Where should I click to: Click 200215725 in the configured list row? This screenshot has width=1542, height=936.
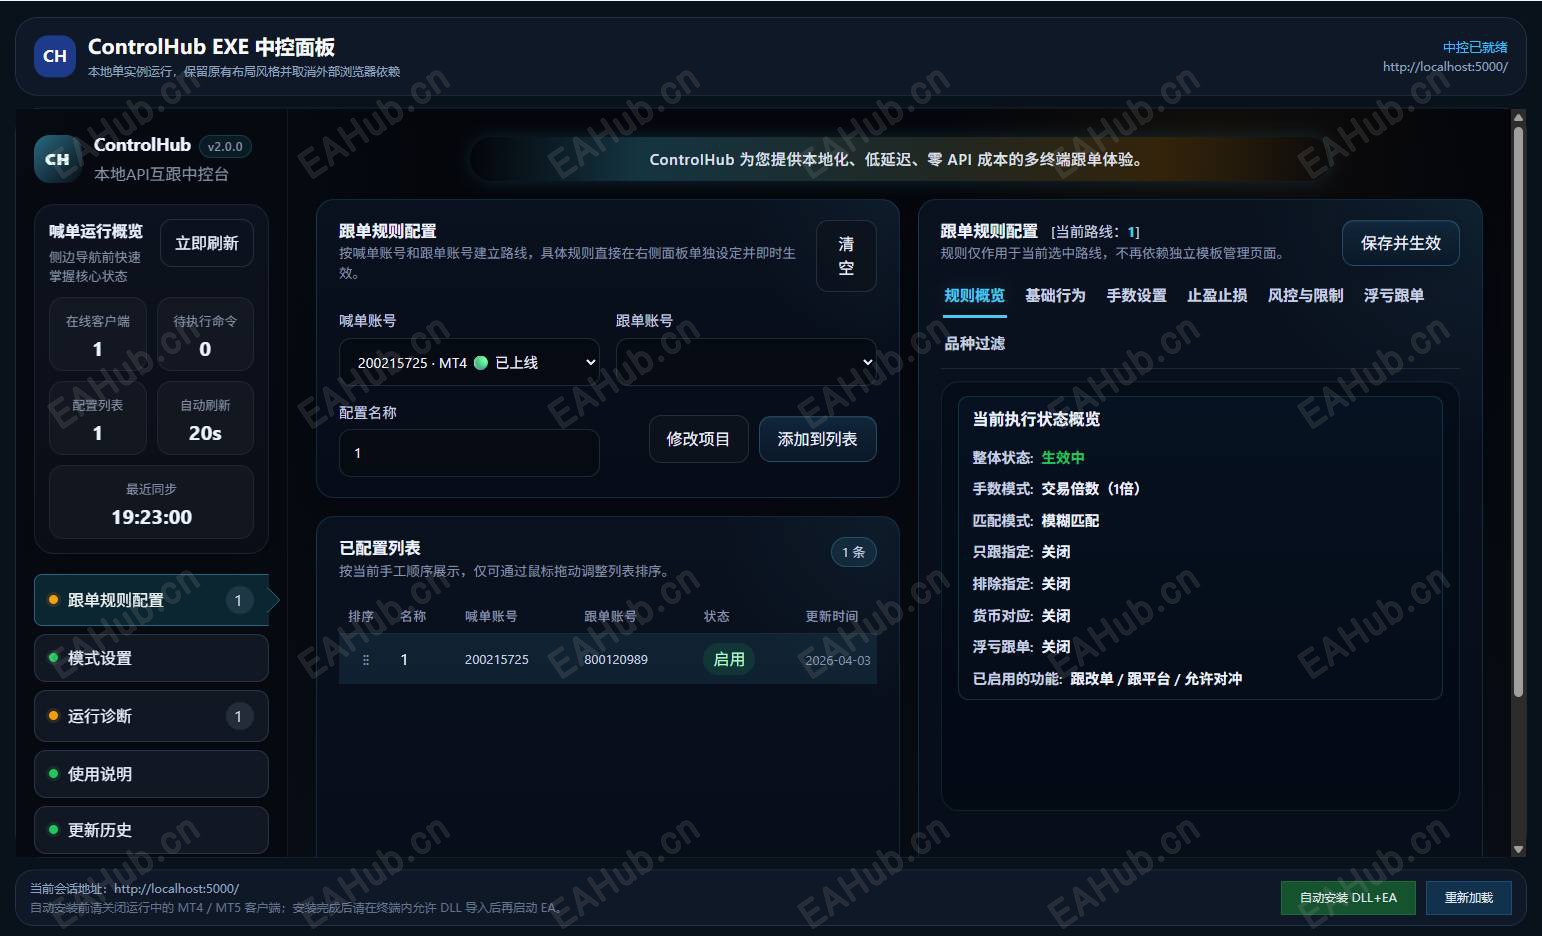(497, 660)
